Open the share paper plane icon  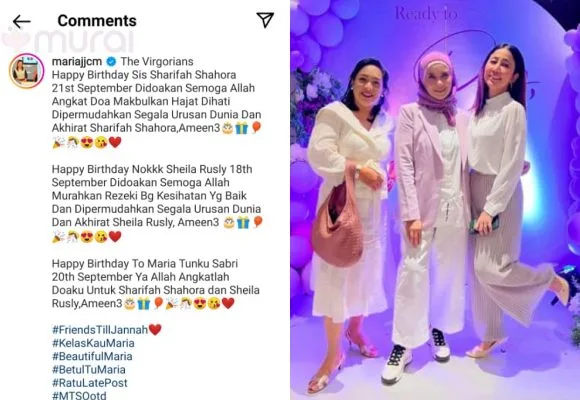coord(265,20)
